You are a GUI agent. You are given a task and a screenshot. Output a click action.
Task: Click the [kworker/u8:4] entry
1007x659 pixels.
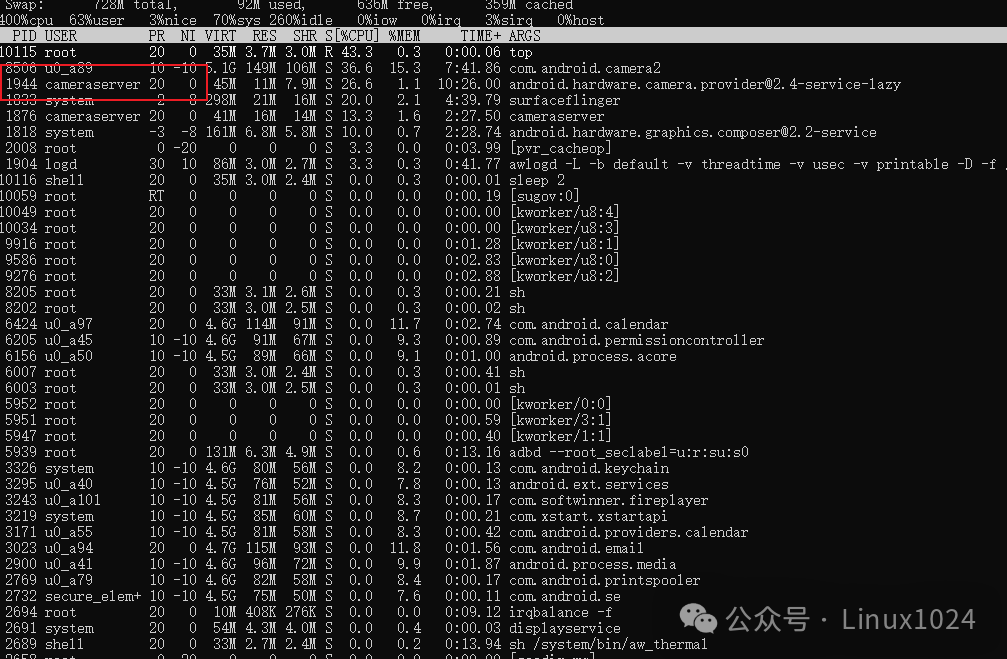565,212
